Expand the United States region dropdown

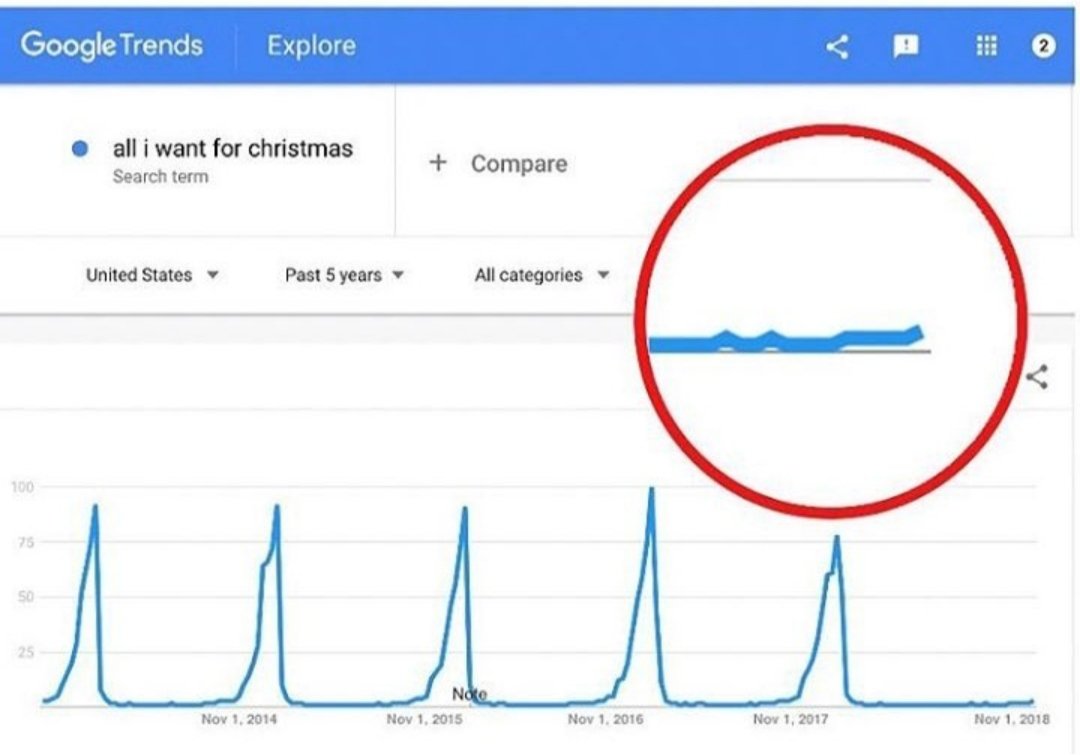click(x=152, y=275)
